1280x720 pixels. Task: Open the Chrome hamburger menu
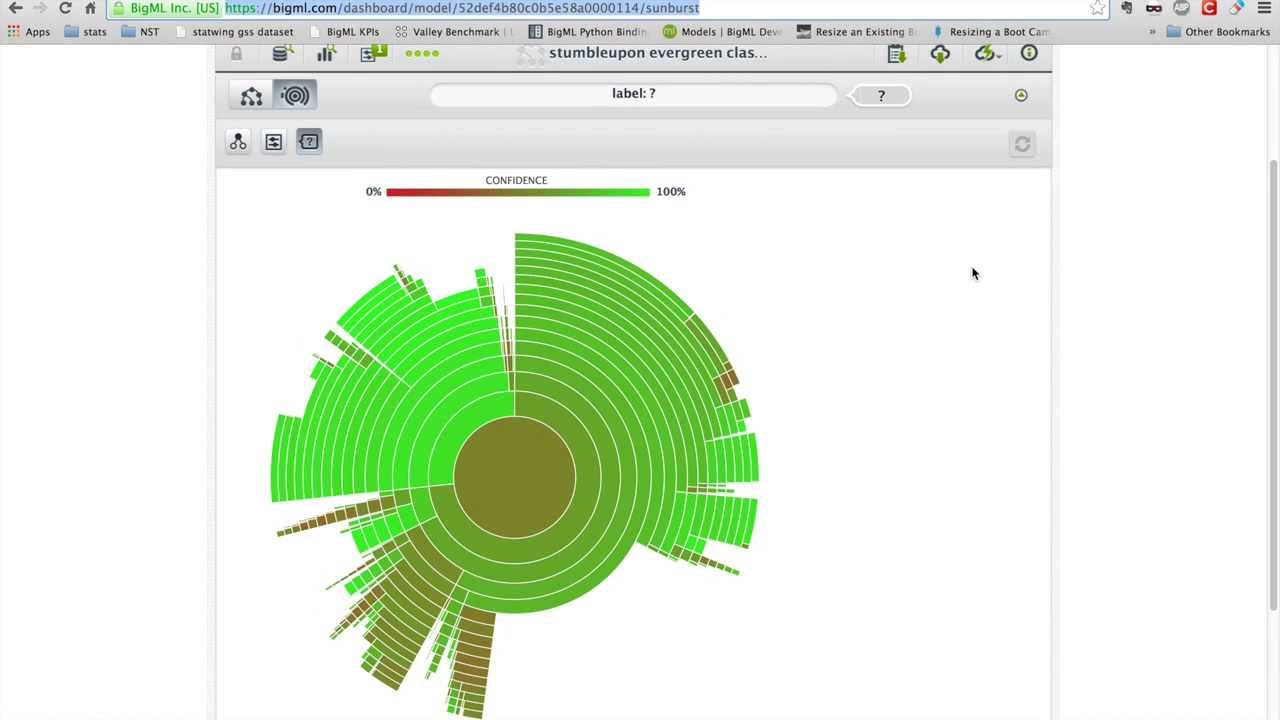pyautogui.click(x=1264, y=8)
